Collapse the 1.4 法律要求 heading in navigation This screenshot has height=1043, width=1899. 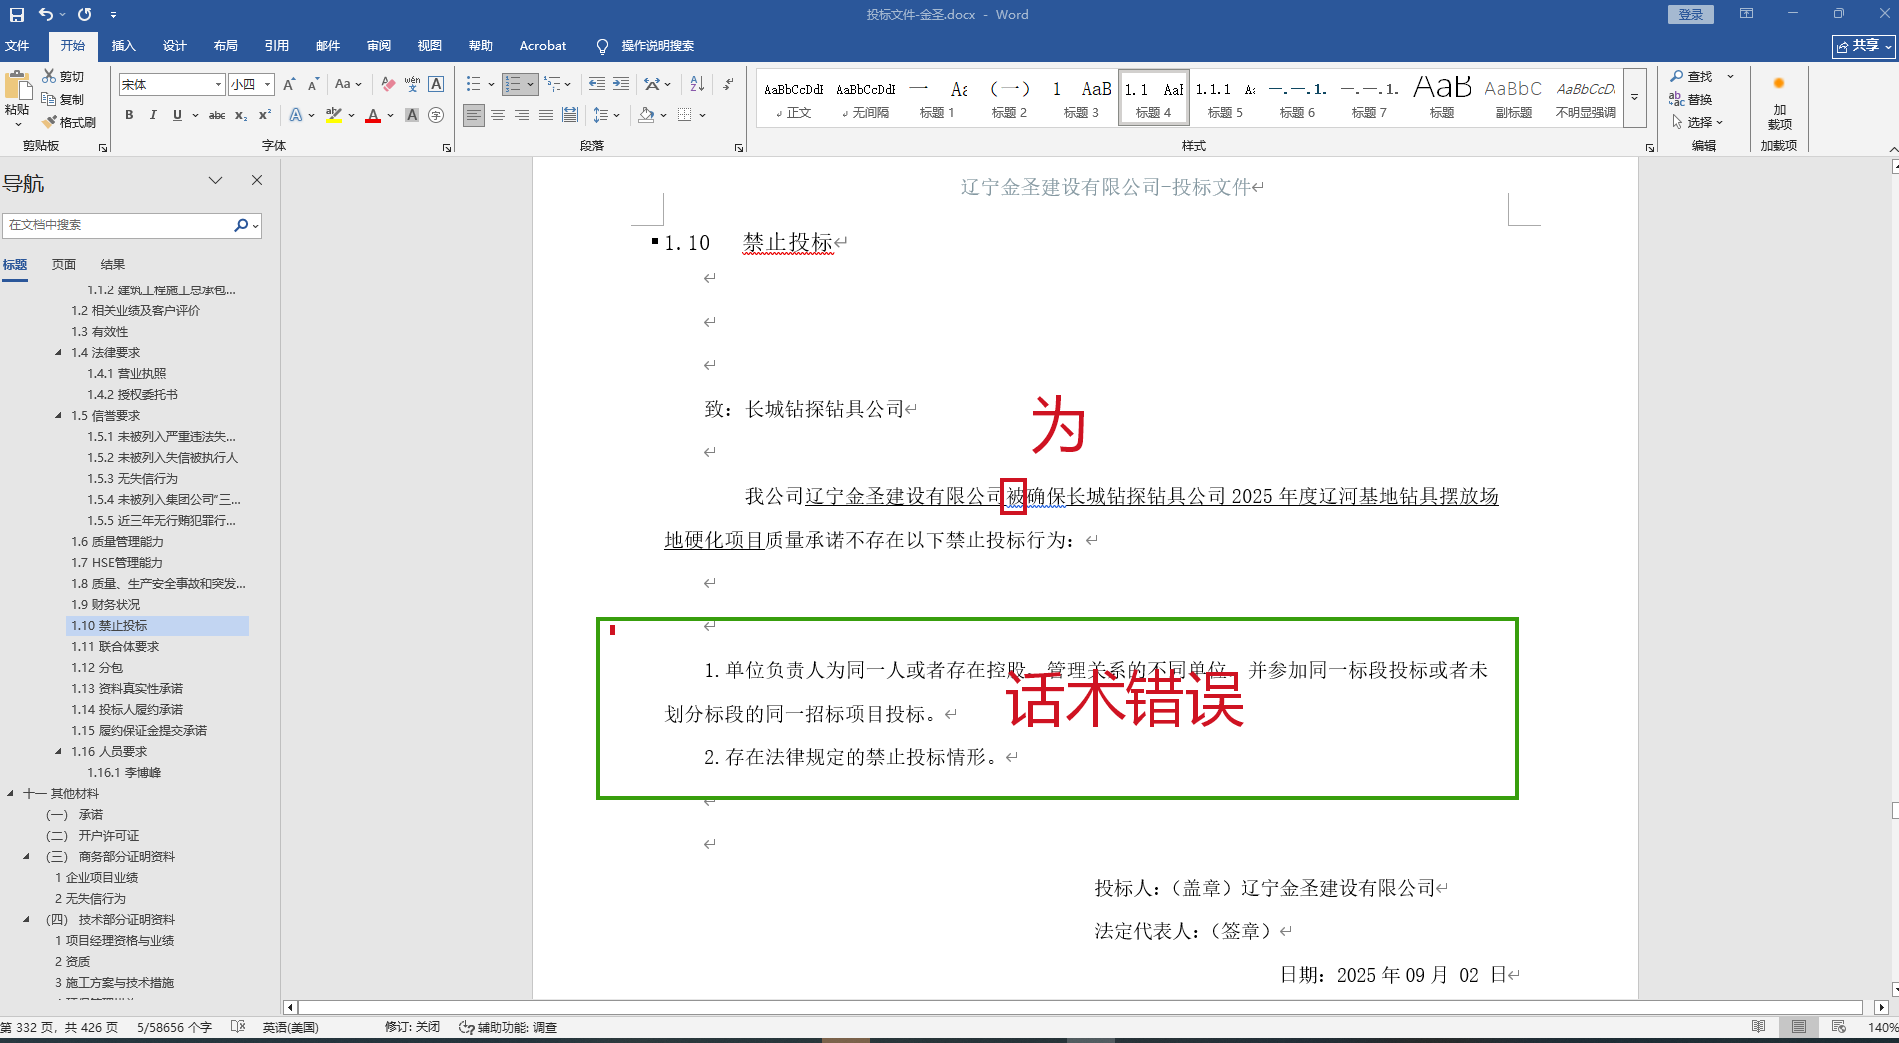59,353
